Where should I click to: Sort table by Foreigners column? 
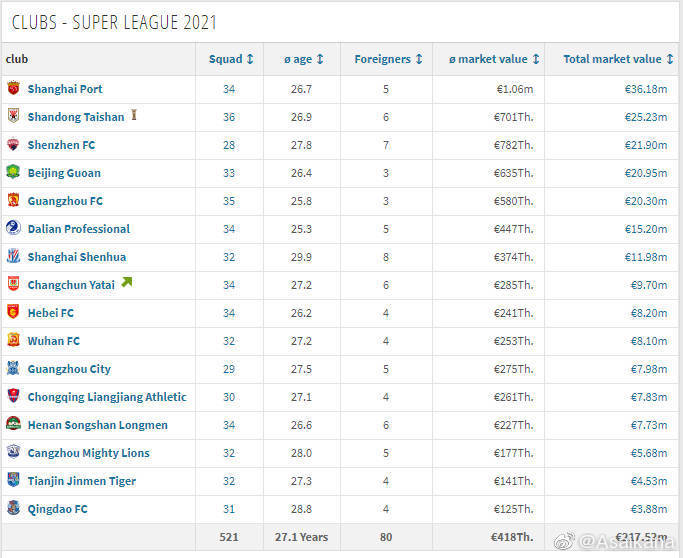[388, 59]
